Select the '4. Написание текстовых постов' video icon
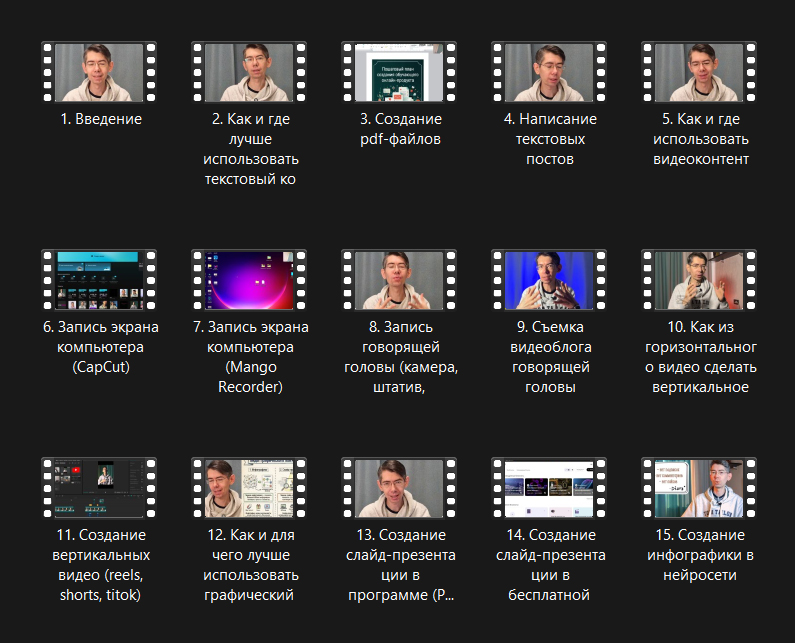Screen dimensions: 795x643 (x=549, y=72)
